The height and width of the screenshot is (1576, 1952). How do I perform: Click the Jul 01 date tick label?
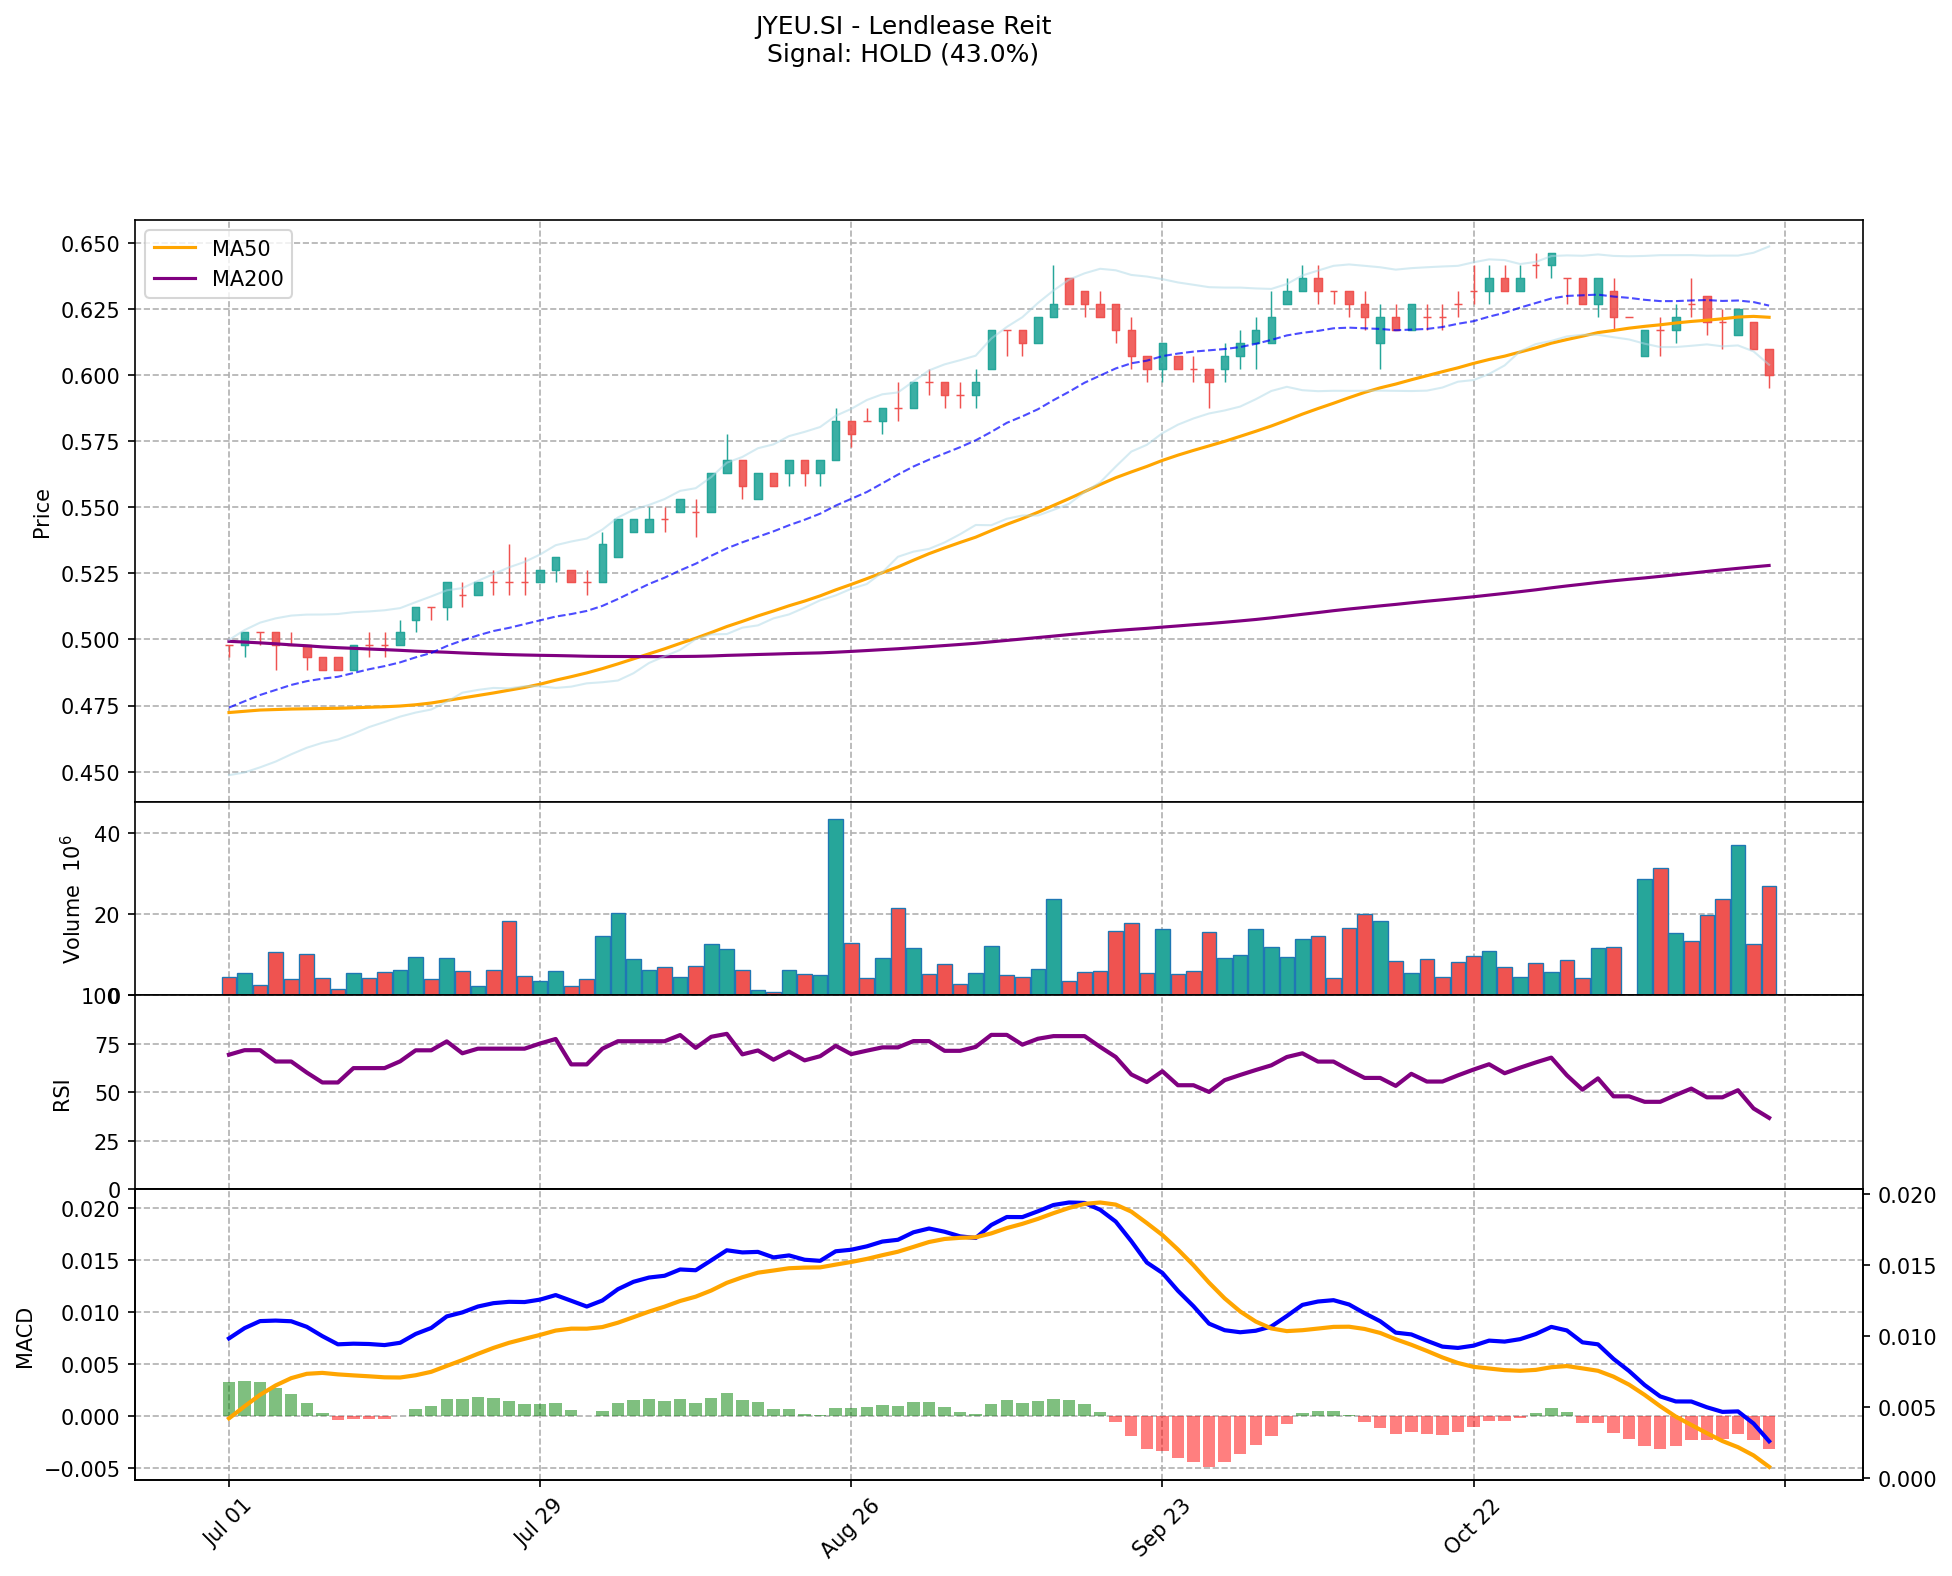[227, 1526]
